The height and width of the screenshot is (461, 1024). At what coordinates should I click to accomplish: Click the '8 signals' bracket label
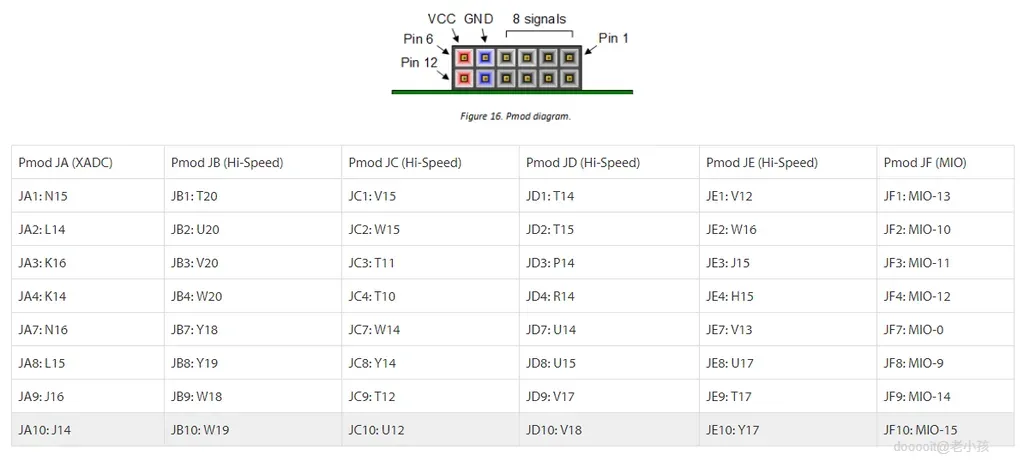539,19
